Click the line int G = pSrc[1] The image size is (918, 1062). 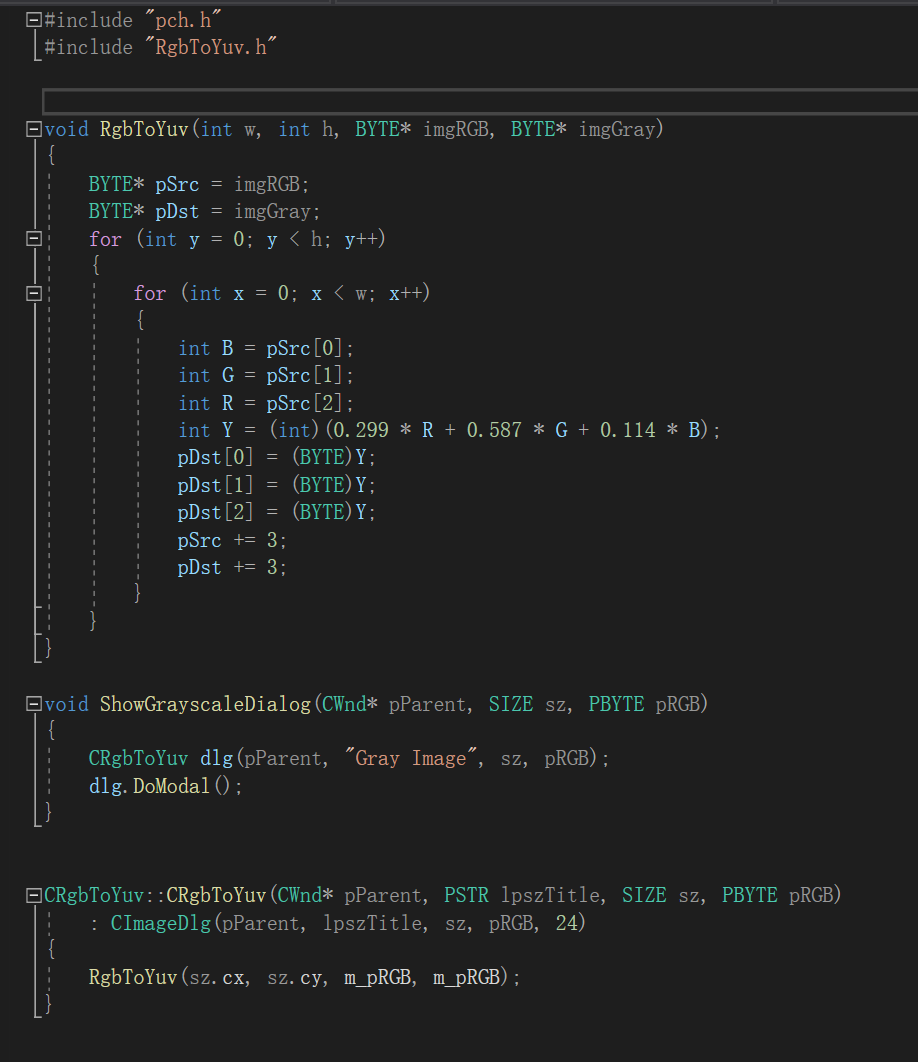tap(266, 375)
